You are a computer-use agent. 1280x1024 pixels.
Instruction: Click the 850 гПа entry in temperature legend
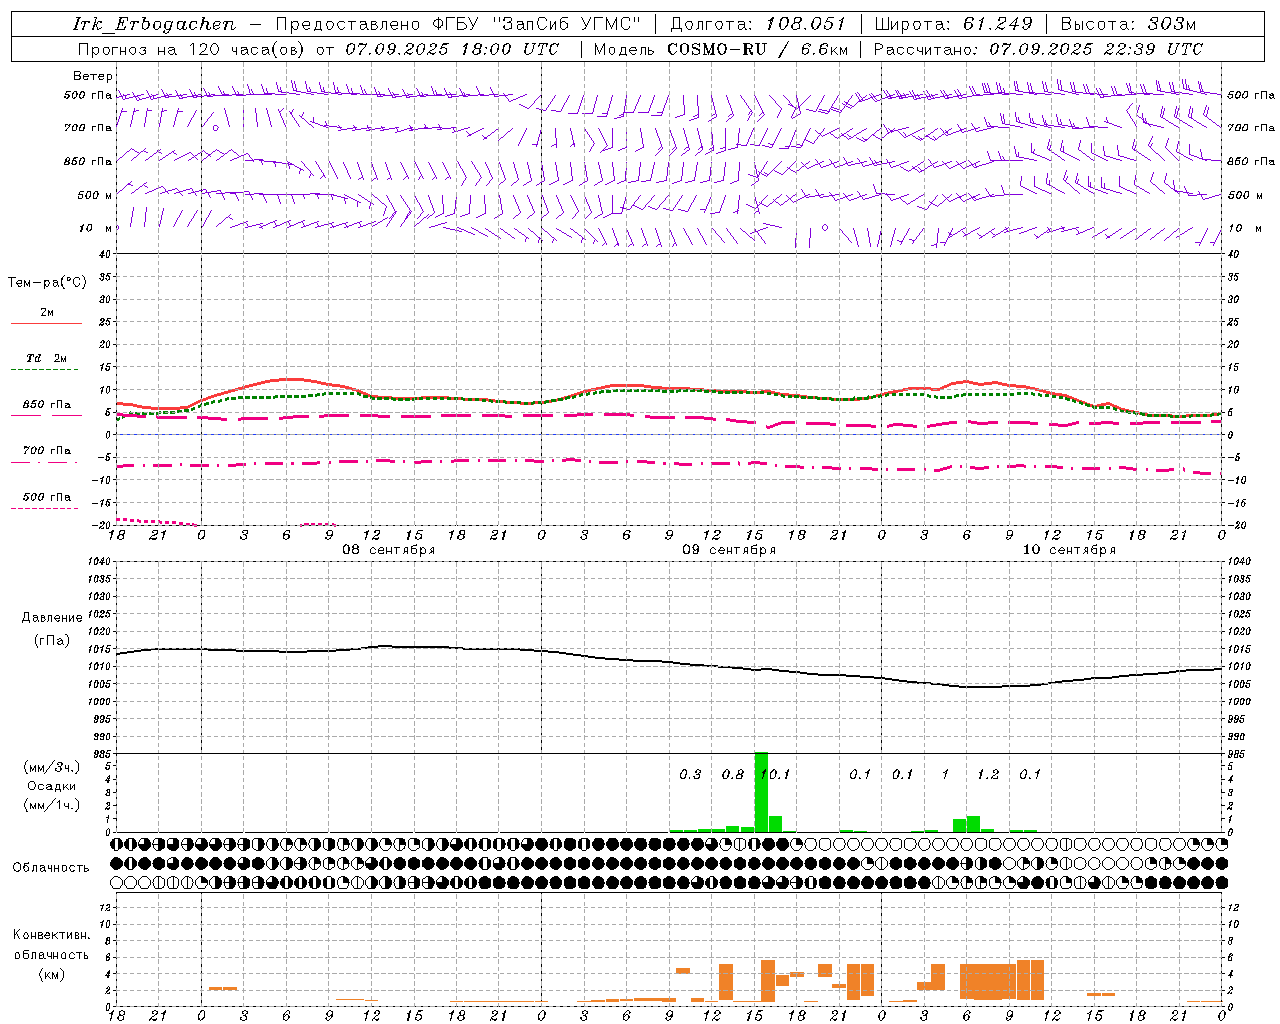(47, 405)
